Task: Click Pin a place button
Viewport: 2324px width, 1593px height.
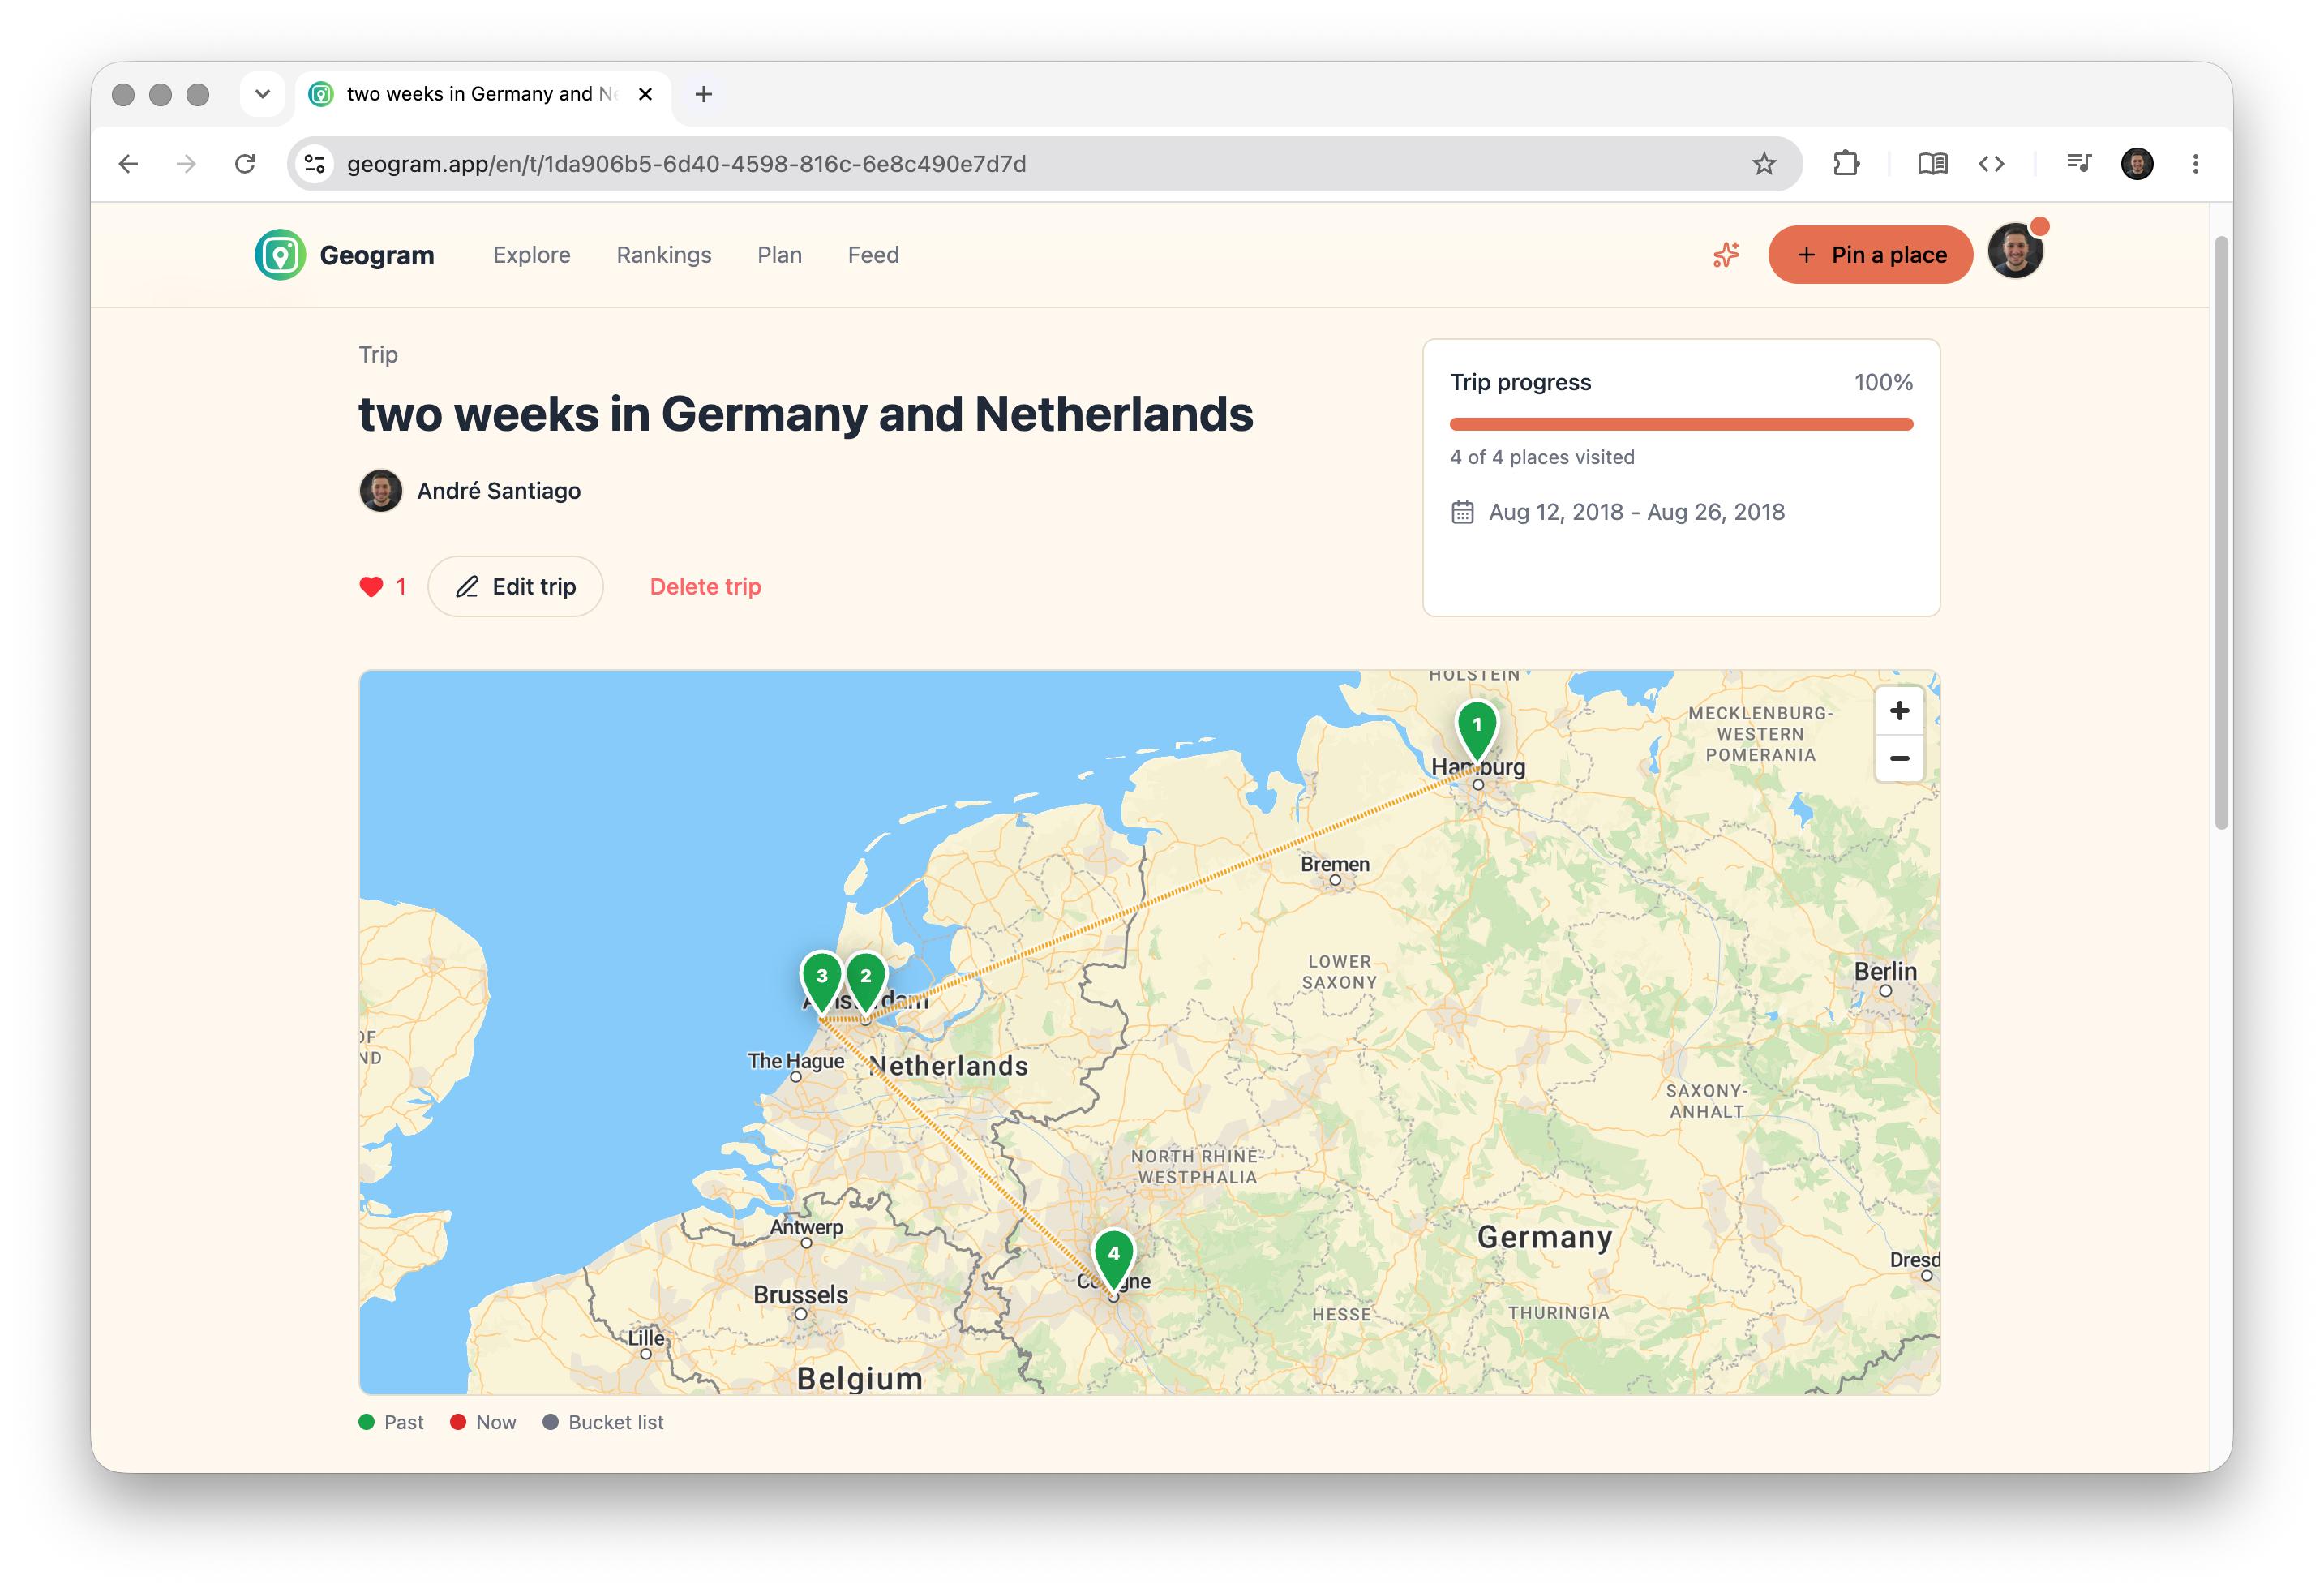Action: pos(1870,255)
